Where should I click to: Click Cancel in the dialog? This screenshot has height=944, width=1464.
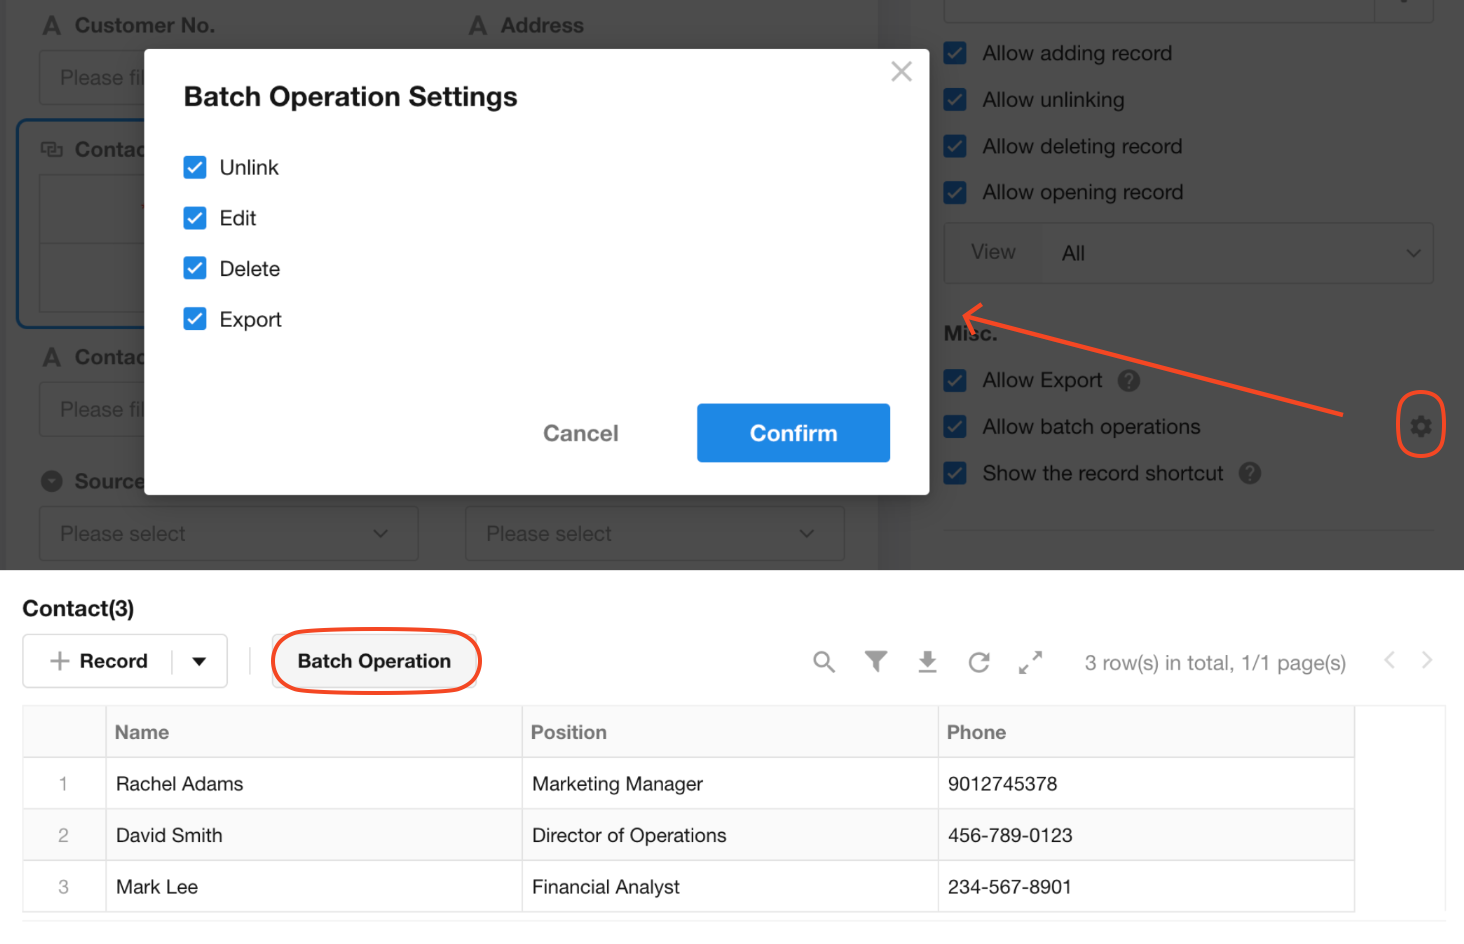click(580, 433)
